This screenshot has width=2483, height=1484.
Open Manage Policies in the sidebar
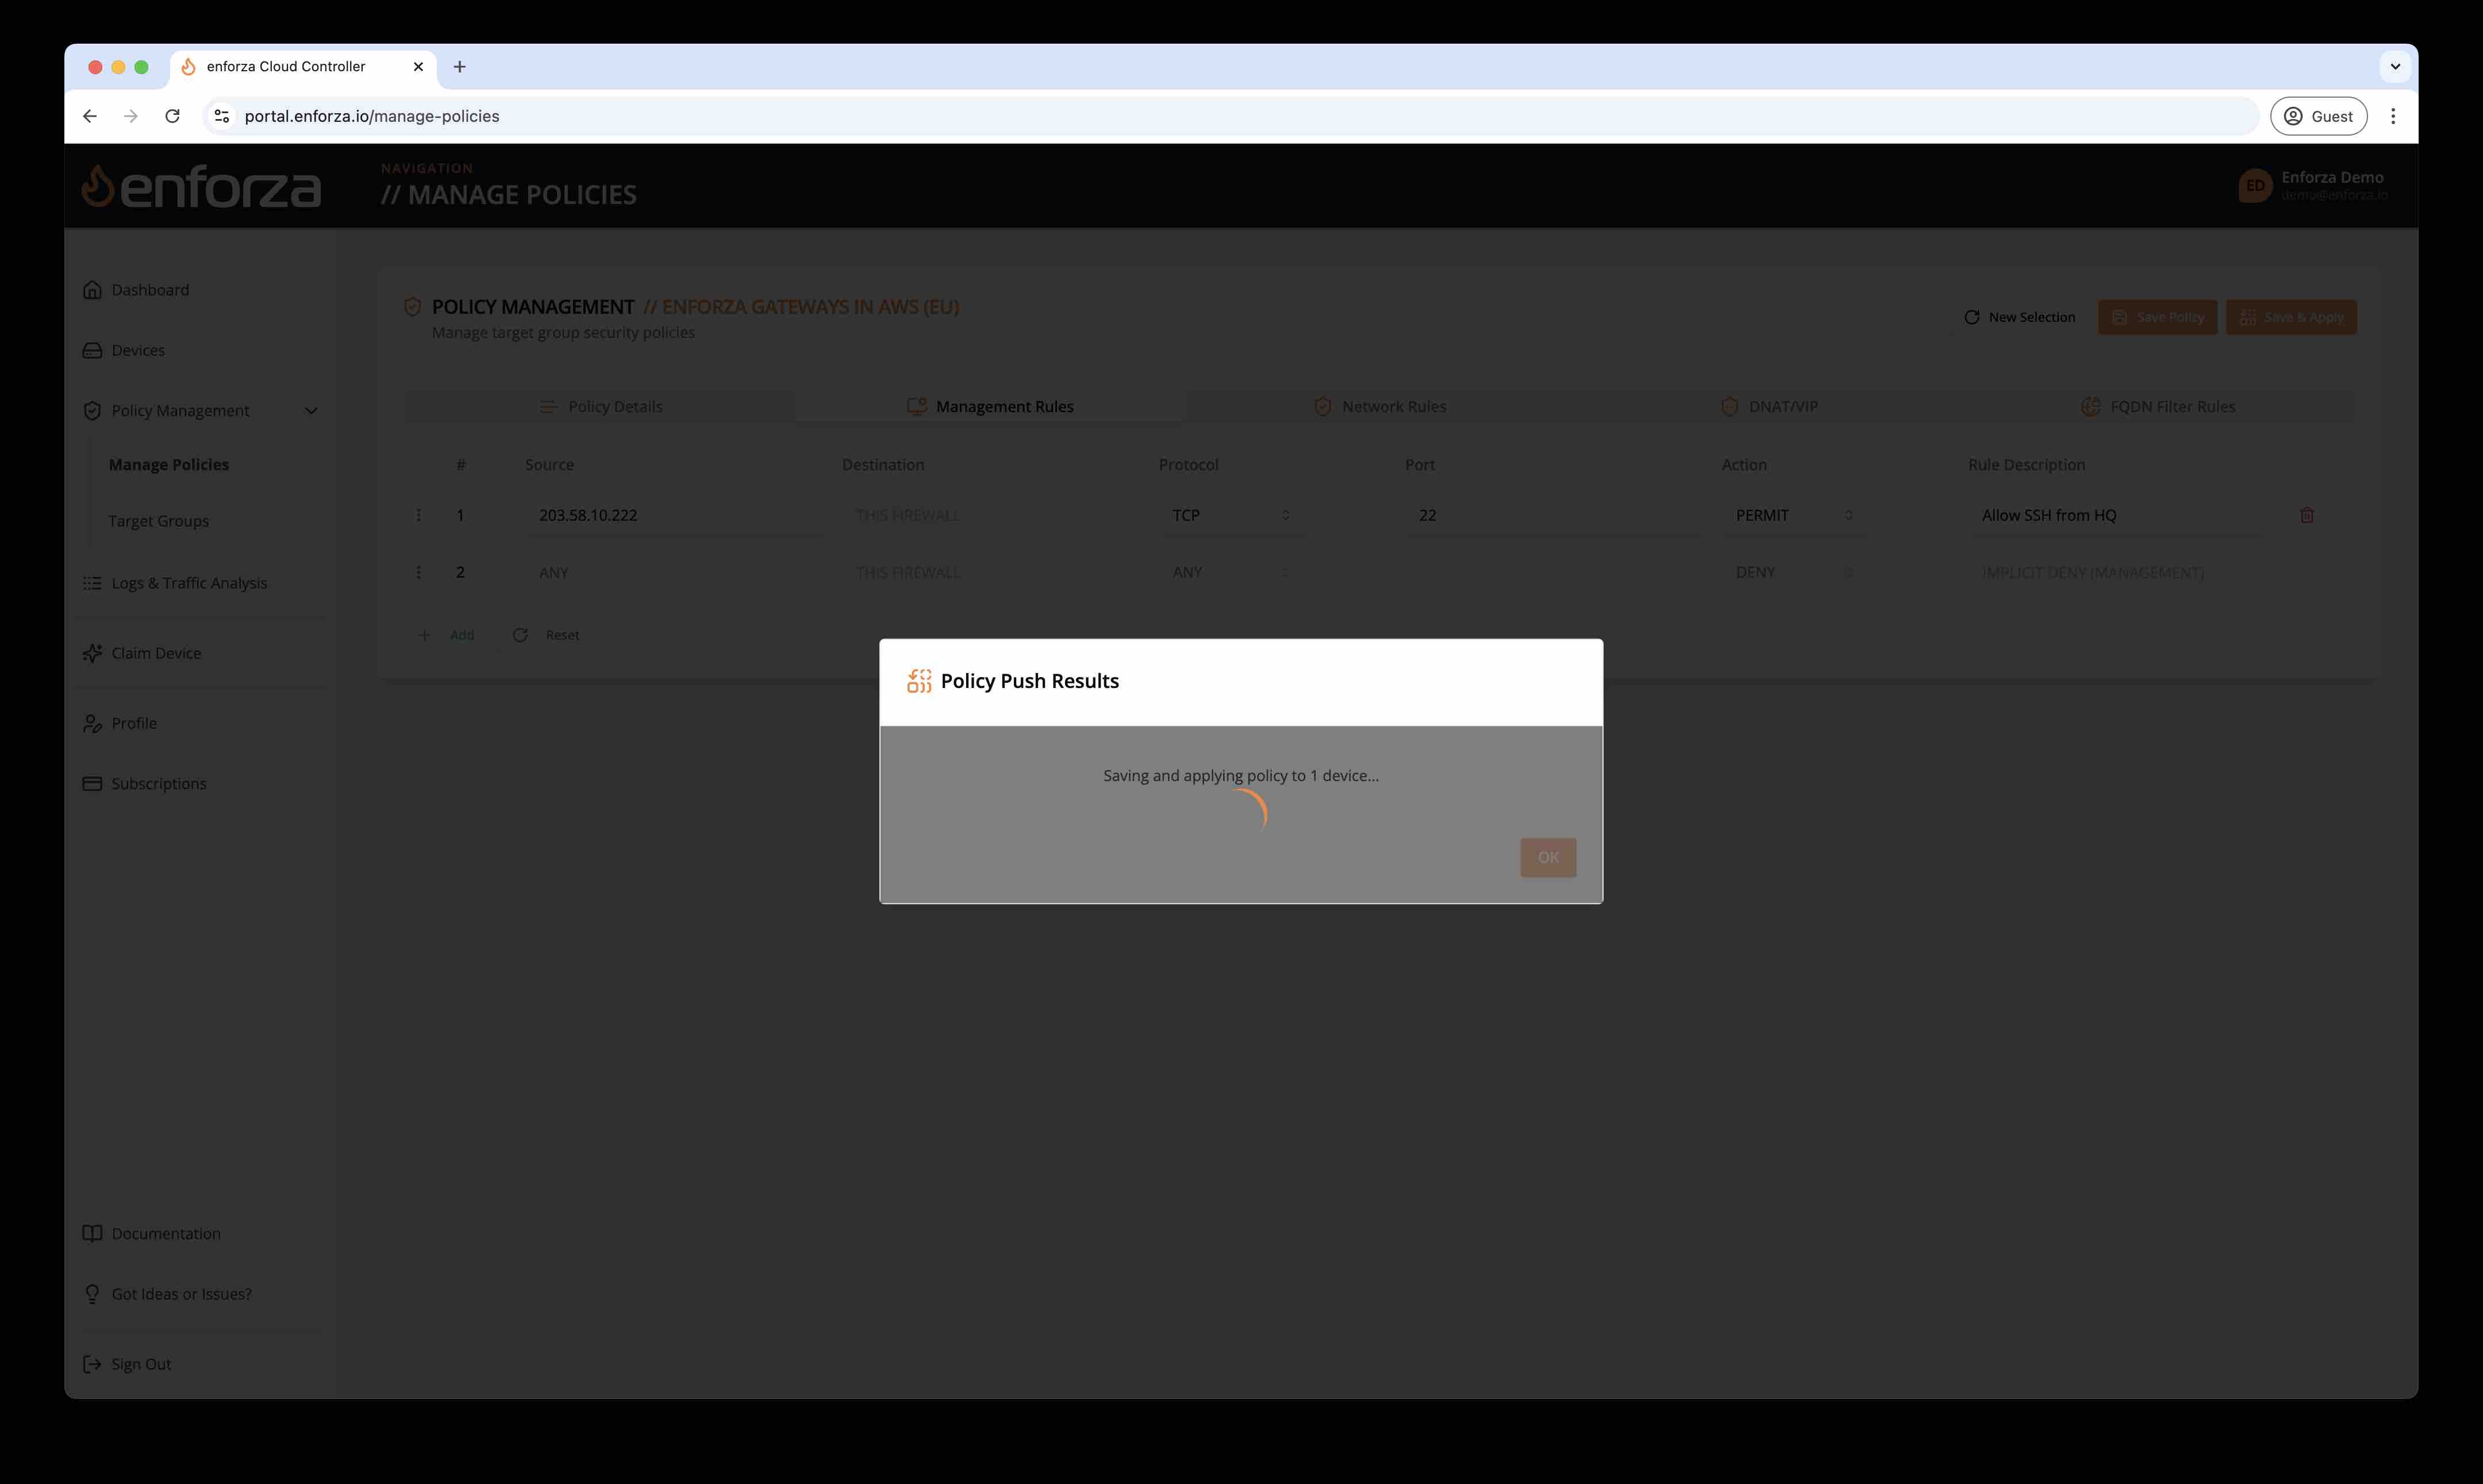point(169,465)
